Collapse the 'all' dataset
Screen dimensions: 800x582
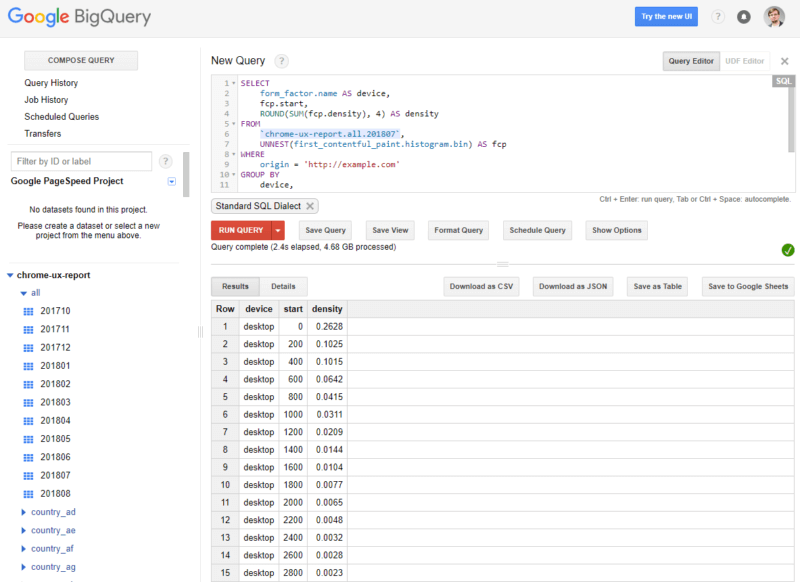tap(23, 293)
